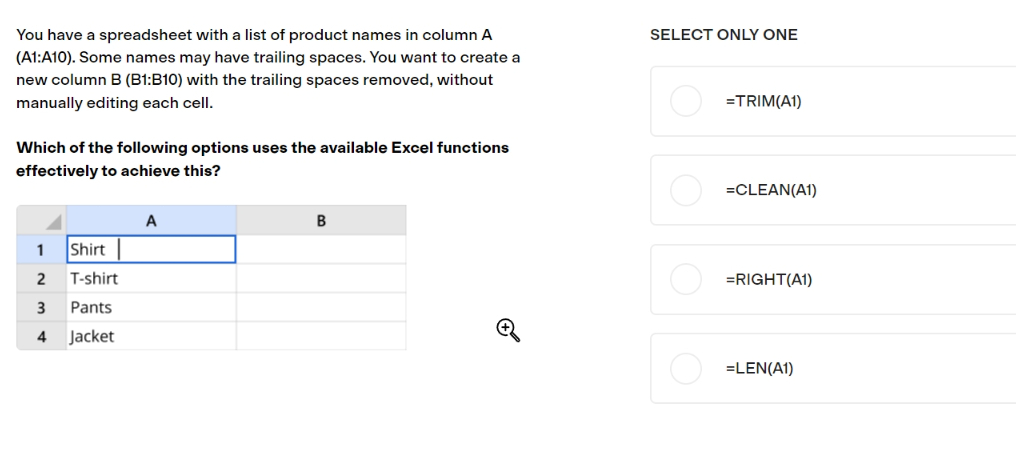Screen dimensions: 1016x451
Task: Click cell A1 containing Shirt
Action: (151, 249)
